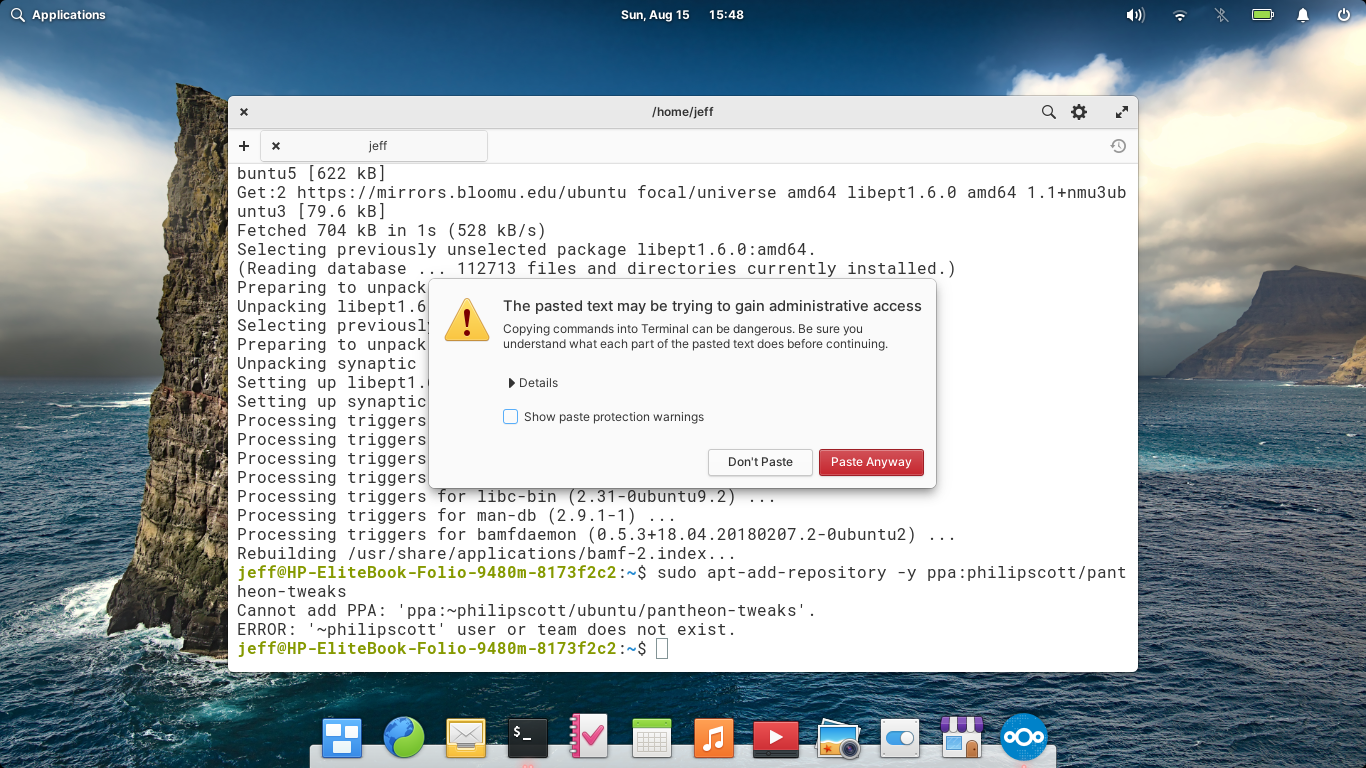Add a new terminal tab
This screenshot has height=768, width=1366.
pyautogui.click(x=244, y=146)
